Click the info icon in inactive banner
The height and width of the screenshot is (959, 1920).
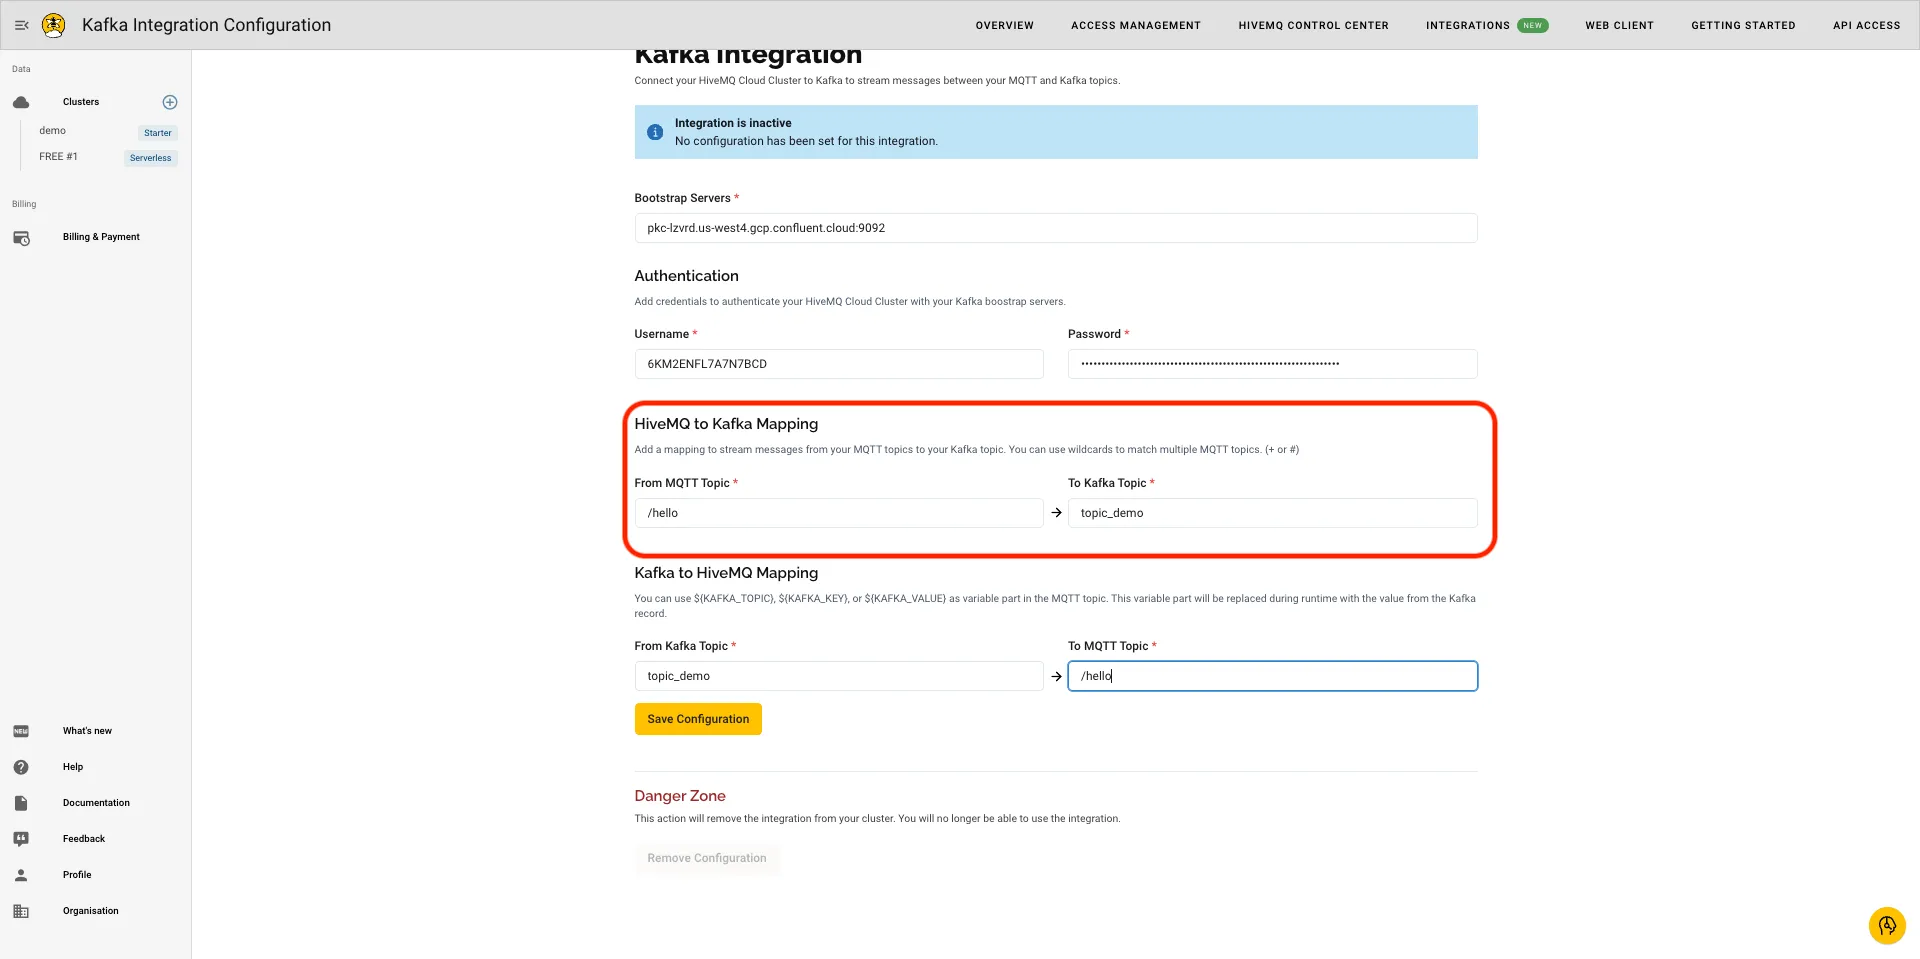coord(655,132)
